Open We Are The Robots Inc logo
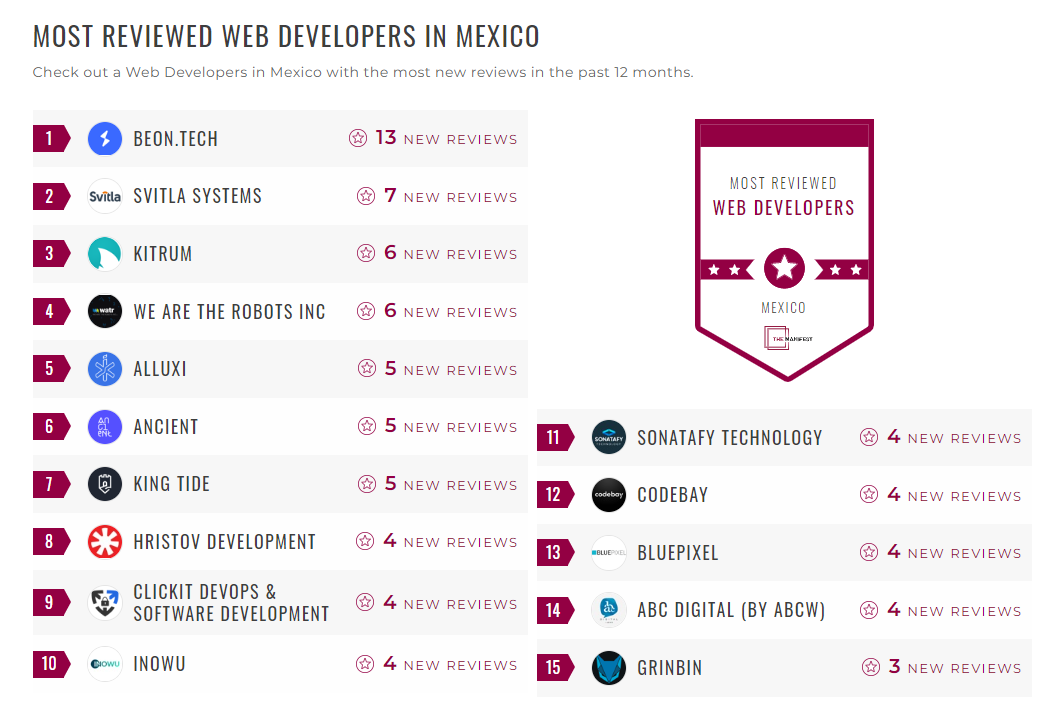1052x711 pixels. coord(105,311)
